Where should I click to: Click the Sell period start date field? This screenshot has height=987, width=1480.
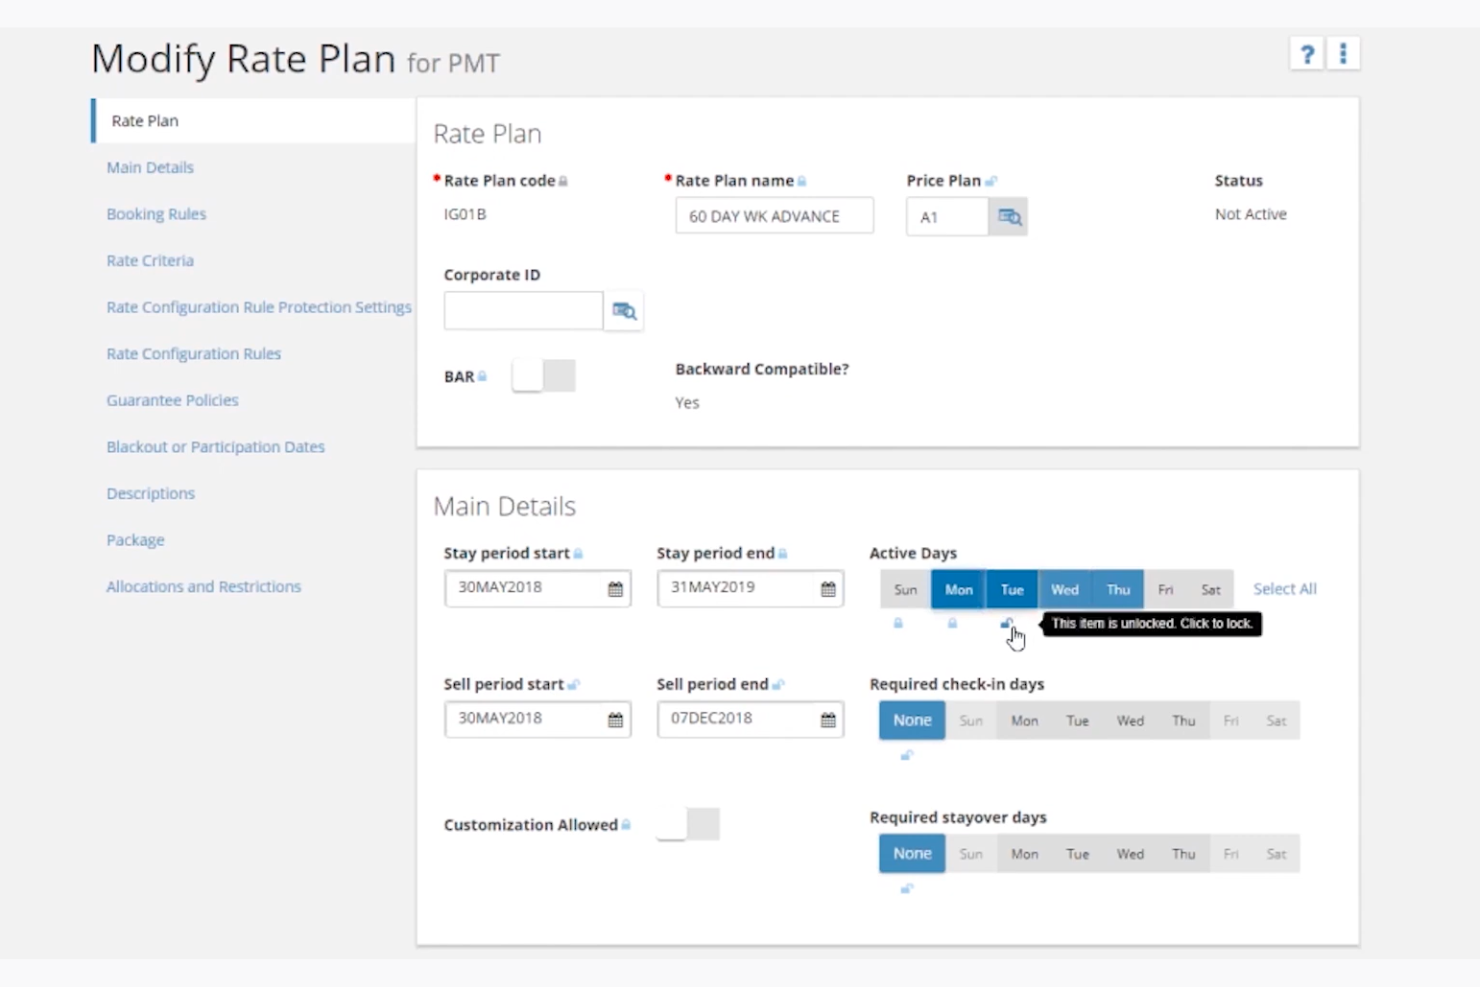click(538, 719)
